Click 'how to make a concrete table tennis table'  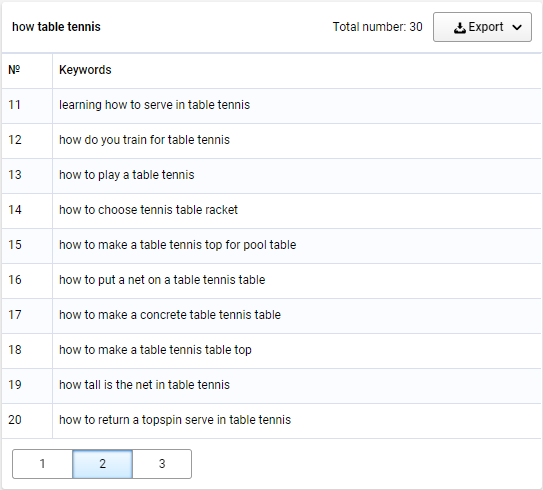pos(170,315)
